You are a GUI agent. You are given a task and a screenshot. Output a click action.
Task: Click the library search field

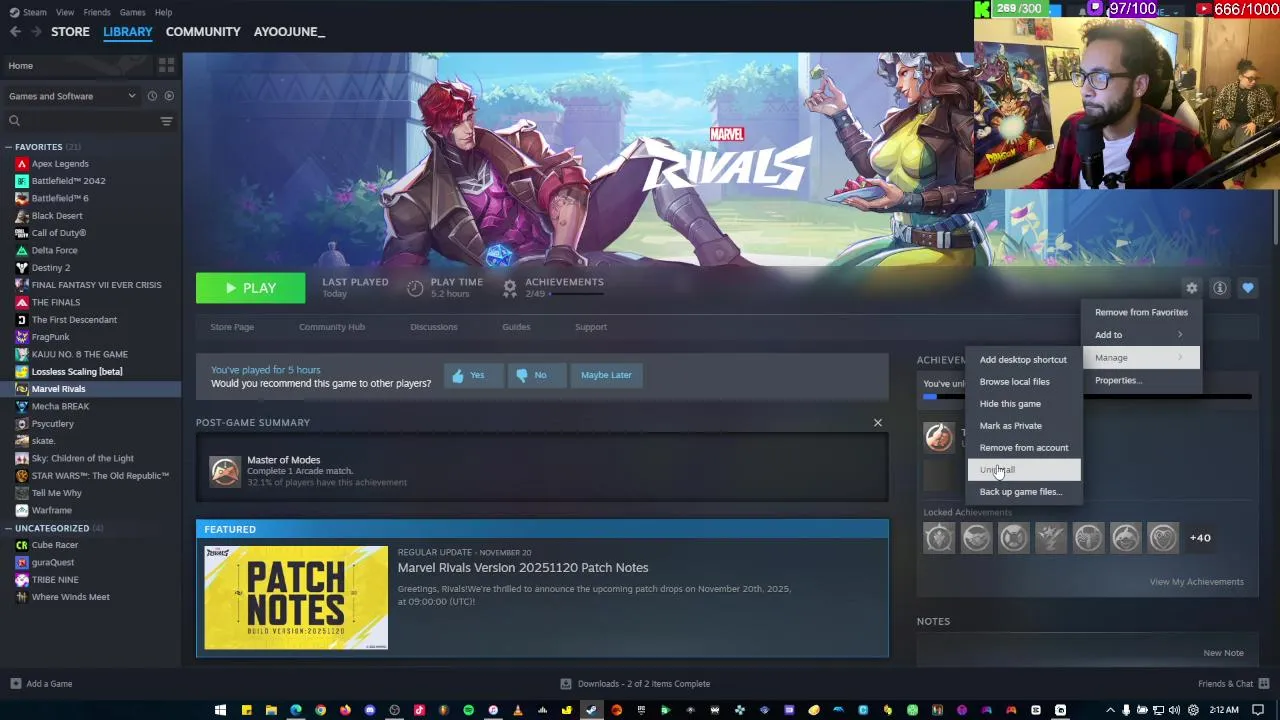coord(80,121)
